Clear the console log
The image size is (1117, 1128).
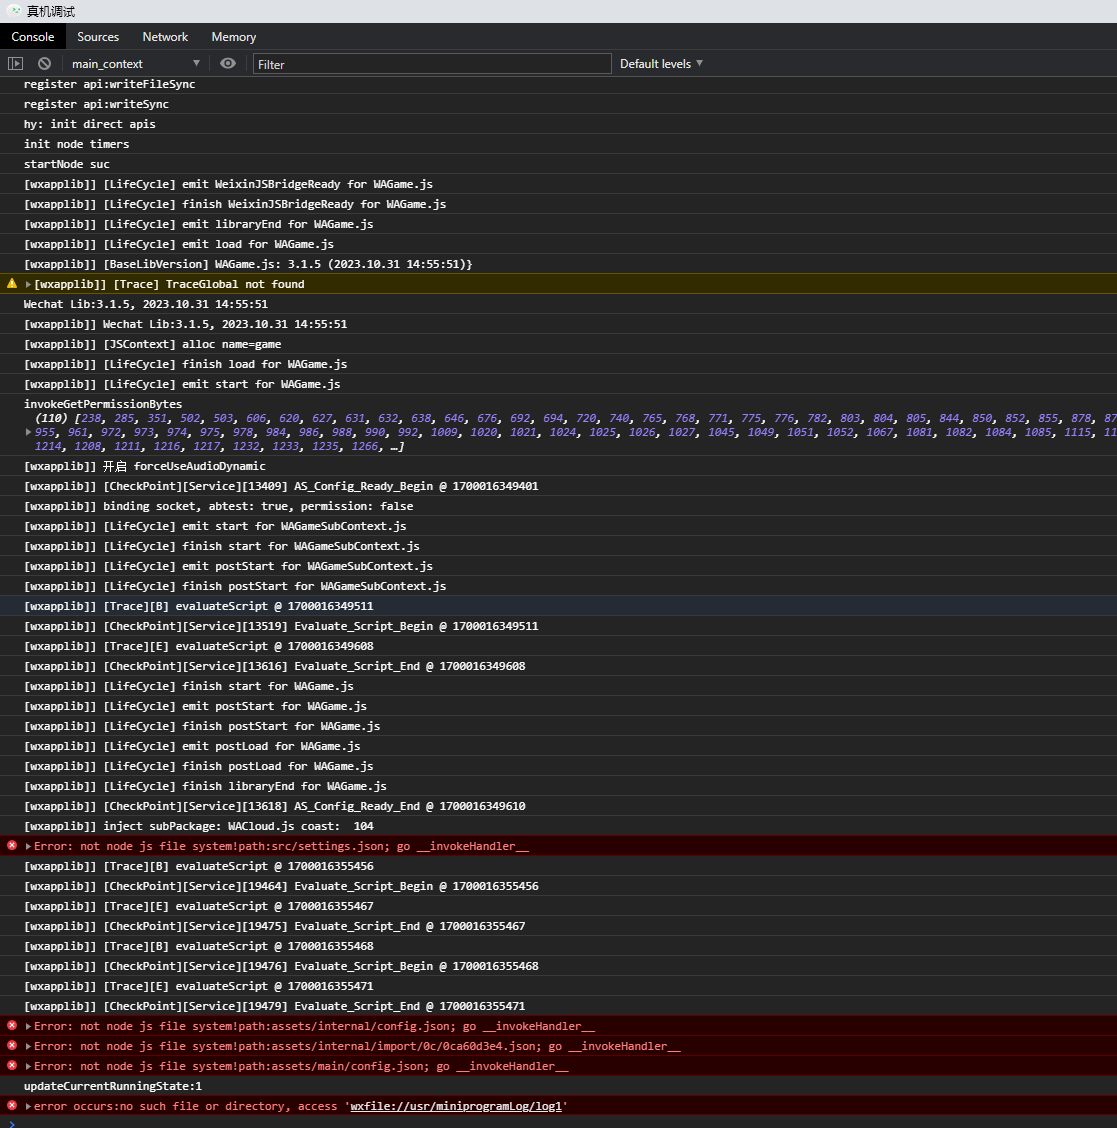[x=45, y=63]
